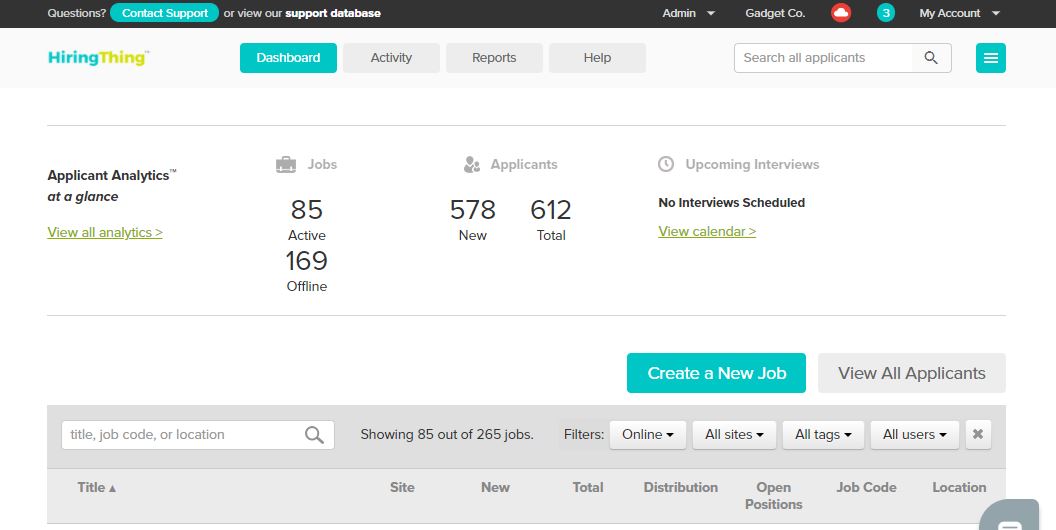1056x530 pixels.
Task: Click View All Applicants button
Action: 912,373
